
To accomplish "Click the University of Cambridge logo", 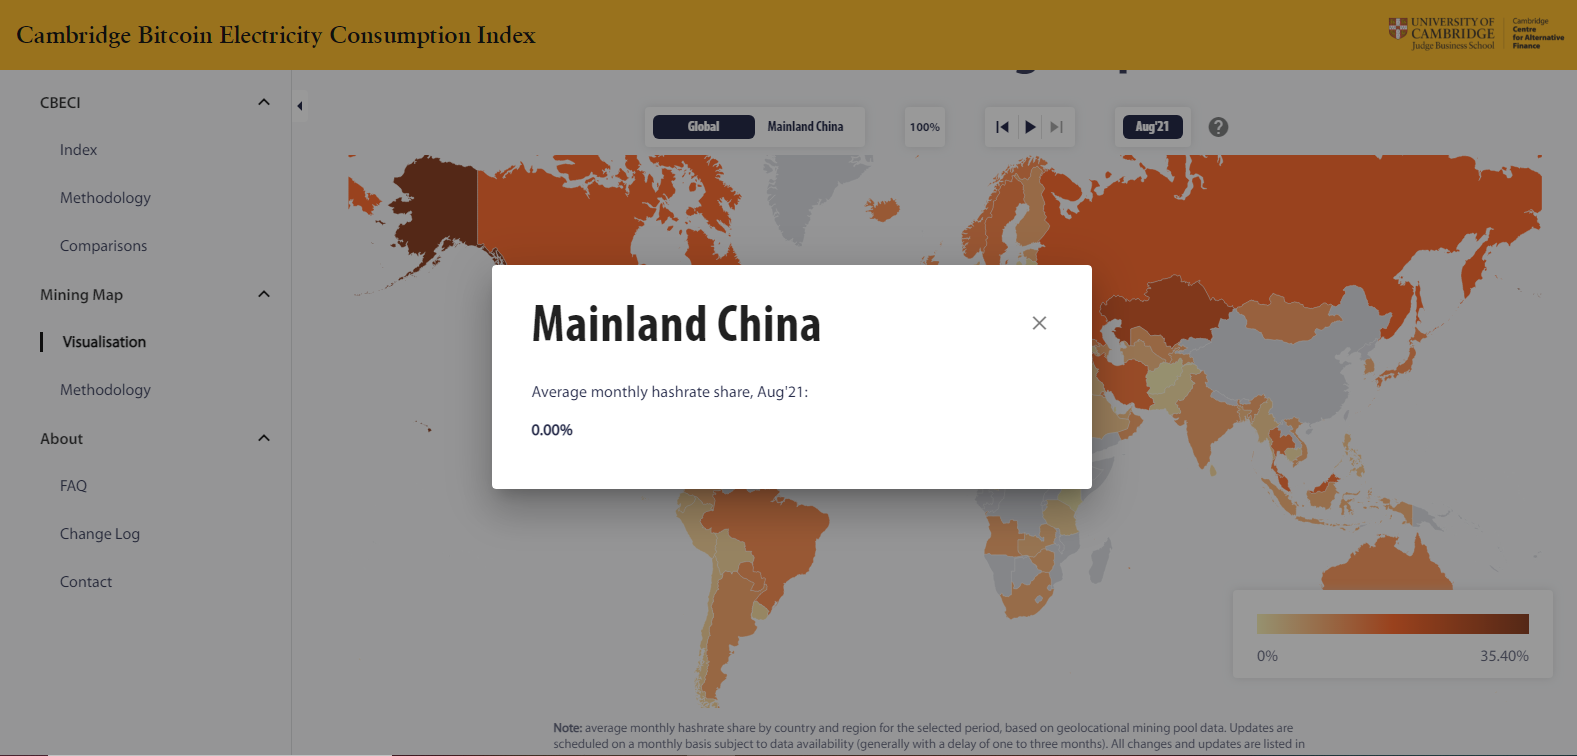I will click(1441, 34).
